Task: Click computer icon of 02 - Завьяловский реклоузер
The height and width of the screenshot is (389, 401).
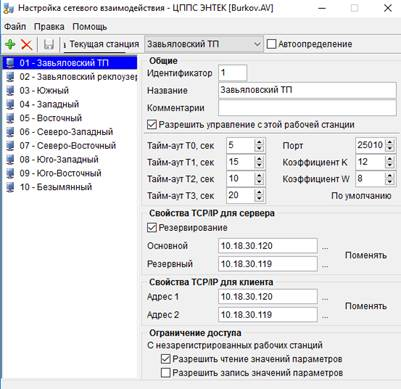Action: [x=10, y=77]
